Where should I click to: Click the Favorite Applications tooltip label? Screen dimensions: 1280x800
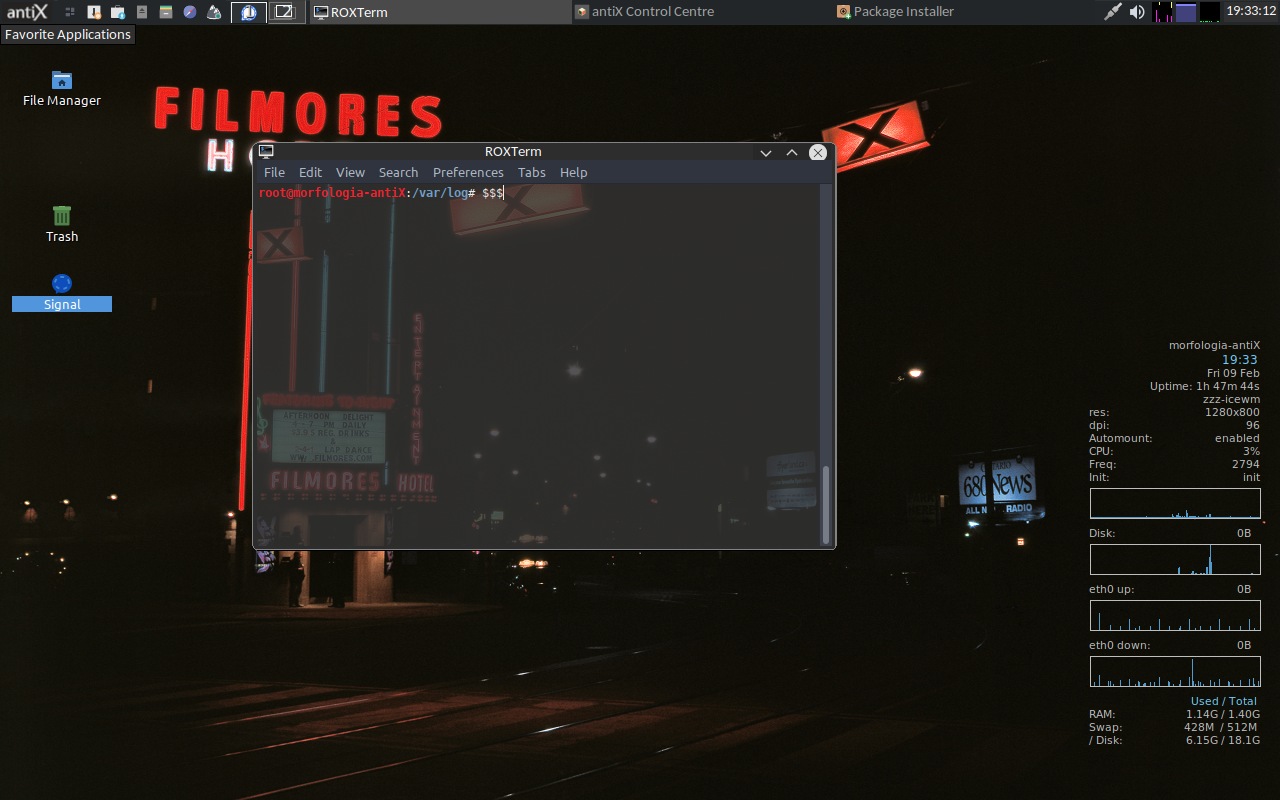[x=67, y=34]
